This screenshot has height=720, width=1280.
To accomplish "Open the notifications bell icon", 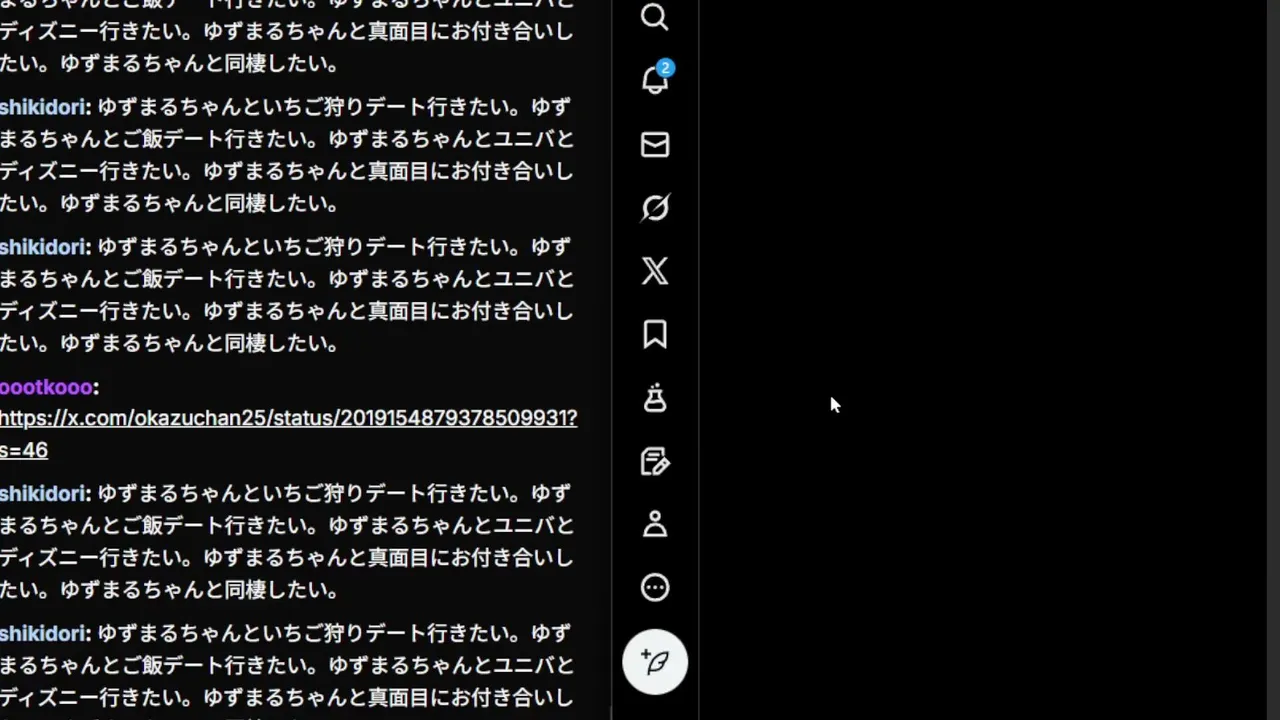I will tap(655, 80).
